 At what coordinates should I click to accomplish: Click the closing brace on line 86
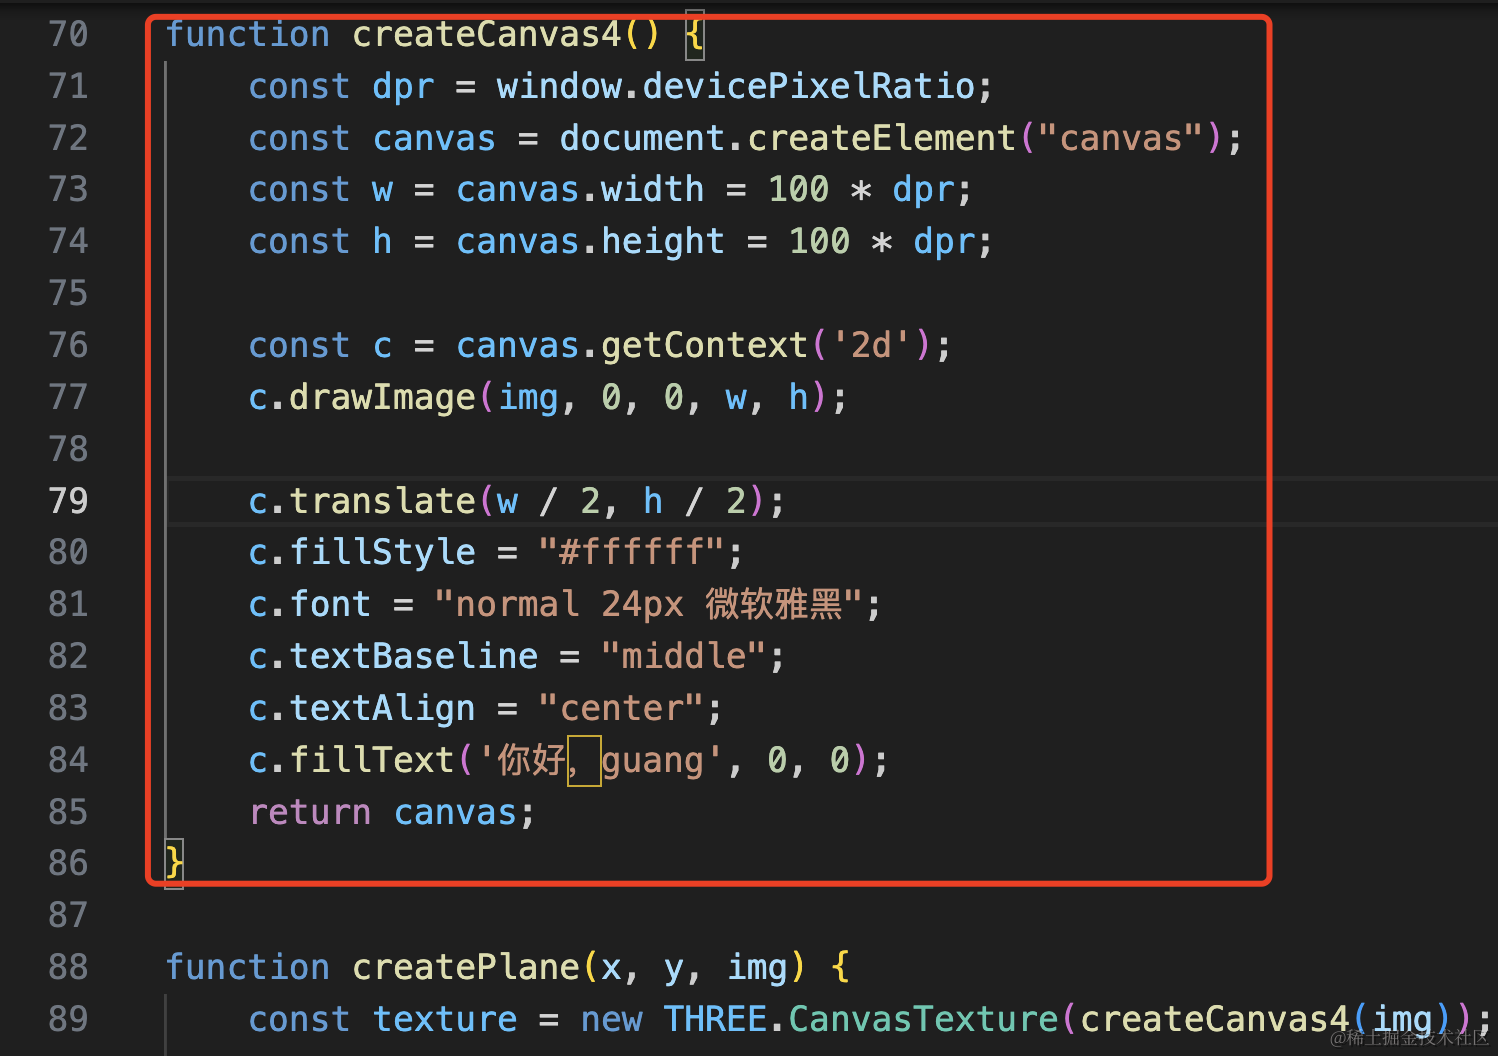174,862
